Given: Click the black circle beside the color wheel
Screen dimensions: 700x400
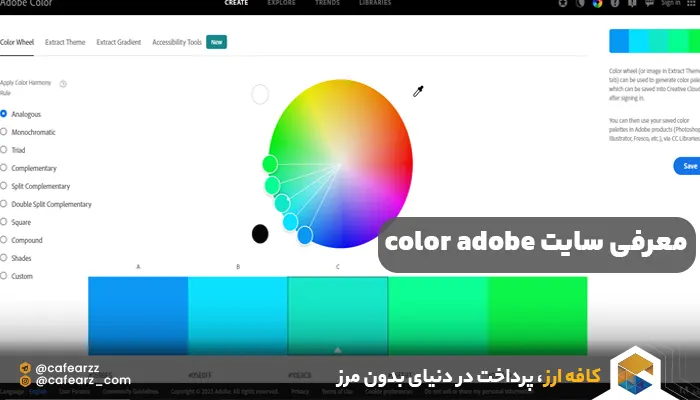Looking at the screenshot, I should click(260, 234).
